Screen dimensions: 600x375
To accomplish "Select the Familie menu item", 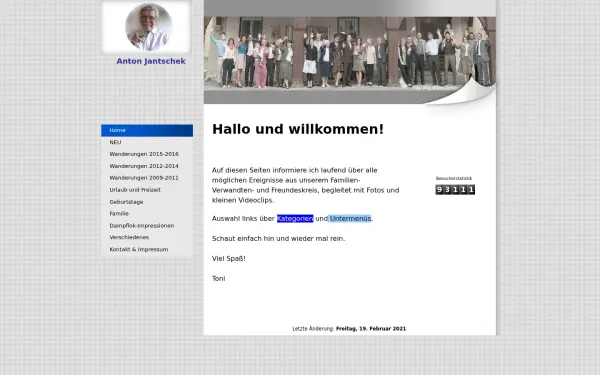I will click(x=147, y=214).
